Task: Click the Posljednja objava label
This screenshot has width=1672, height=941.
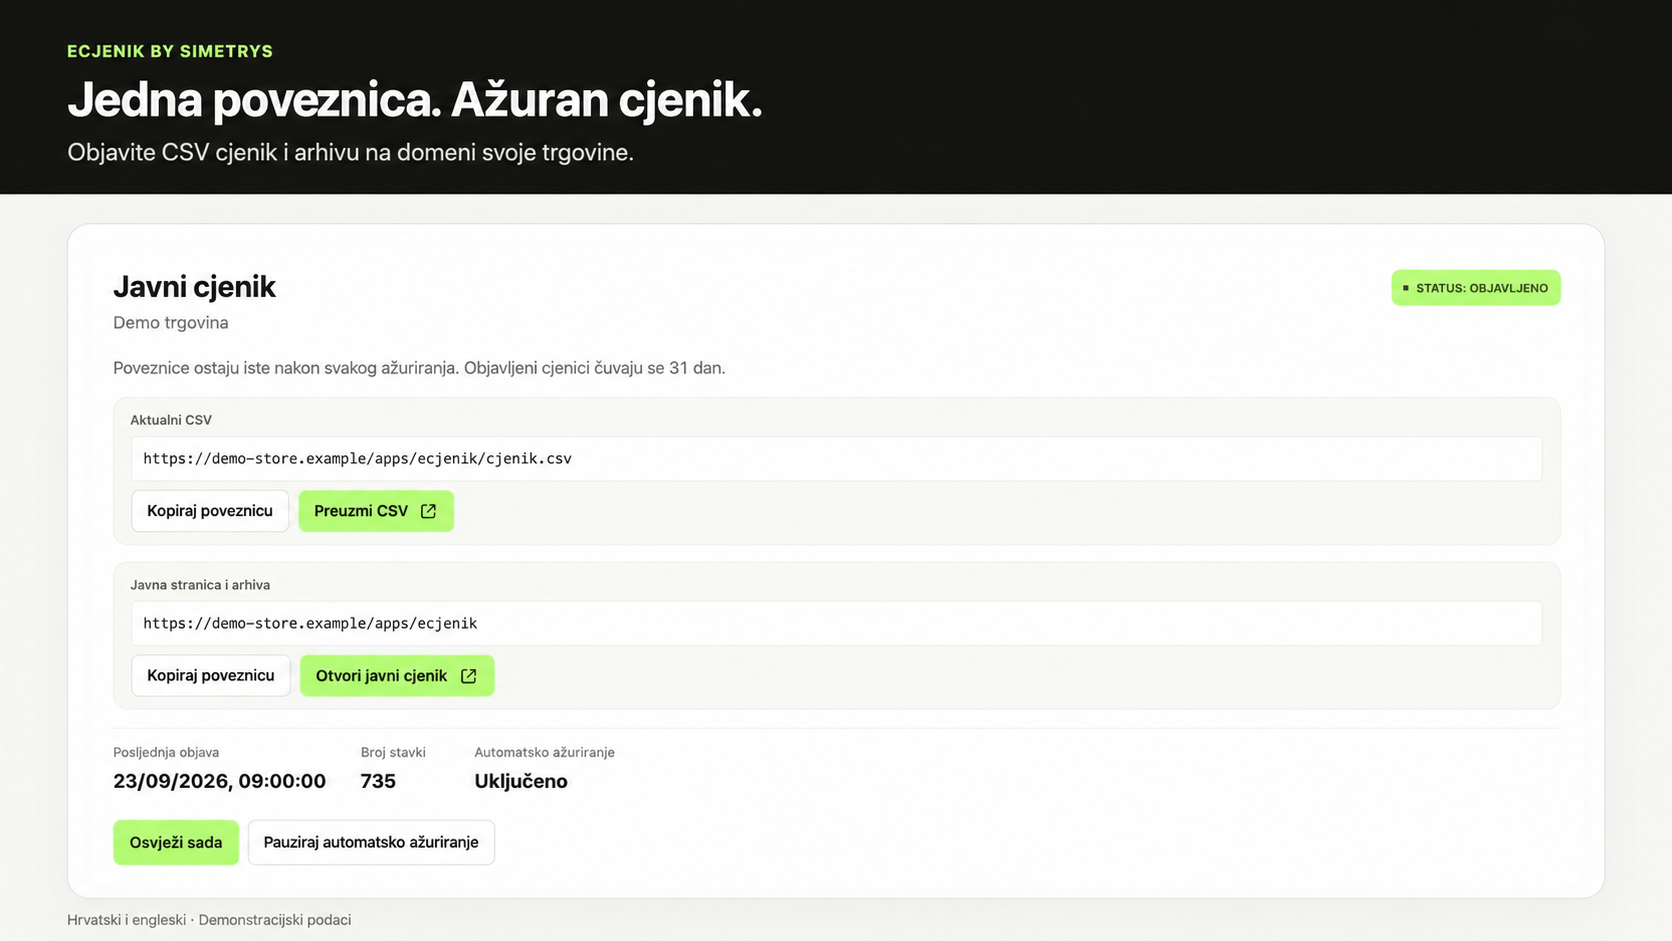Action: pos(166,752)
